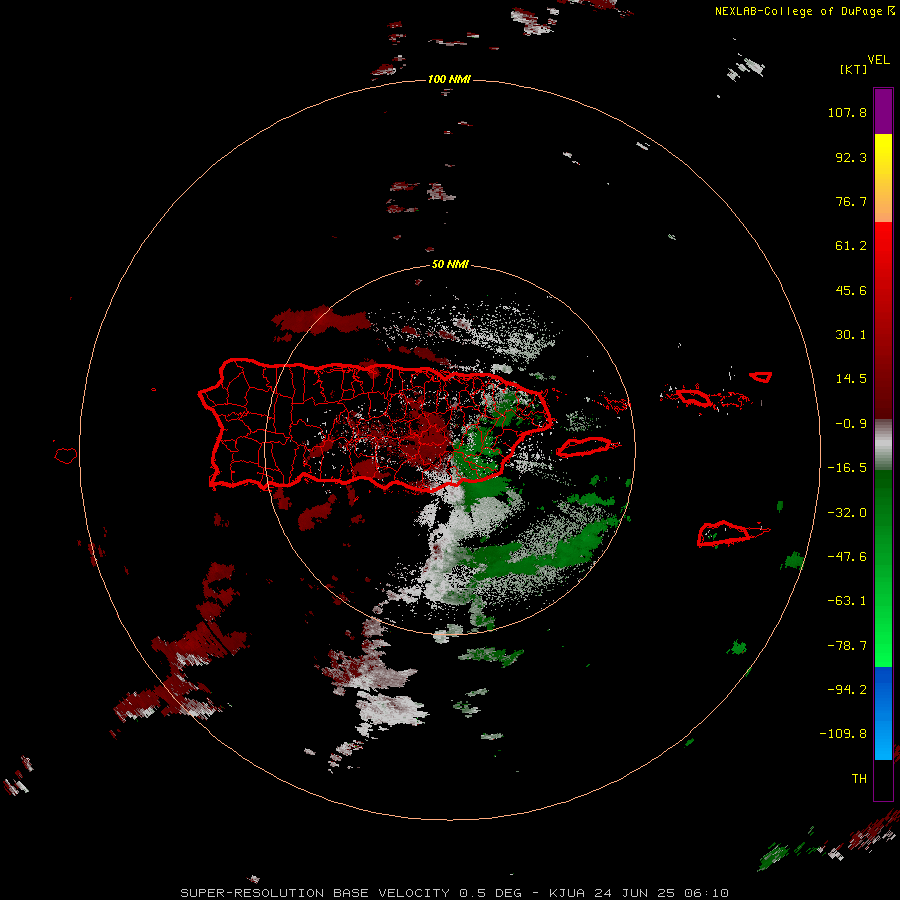Click the 50 NMI range ring label

click(x=450, y=265)
